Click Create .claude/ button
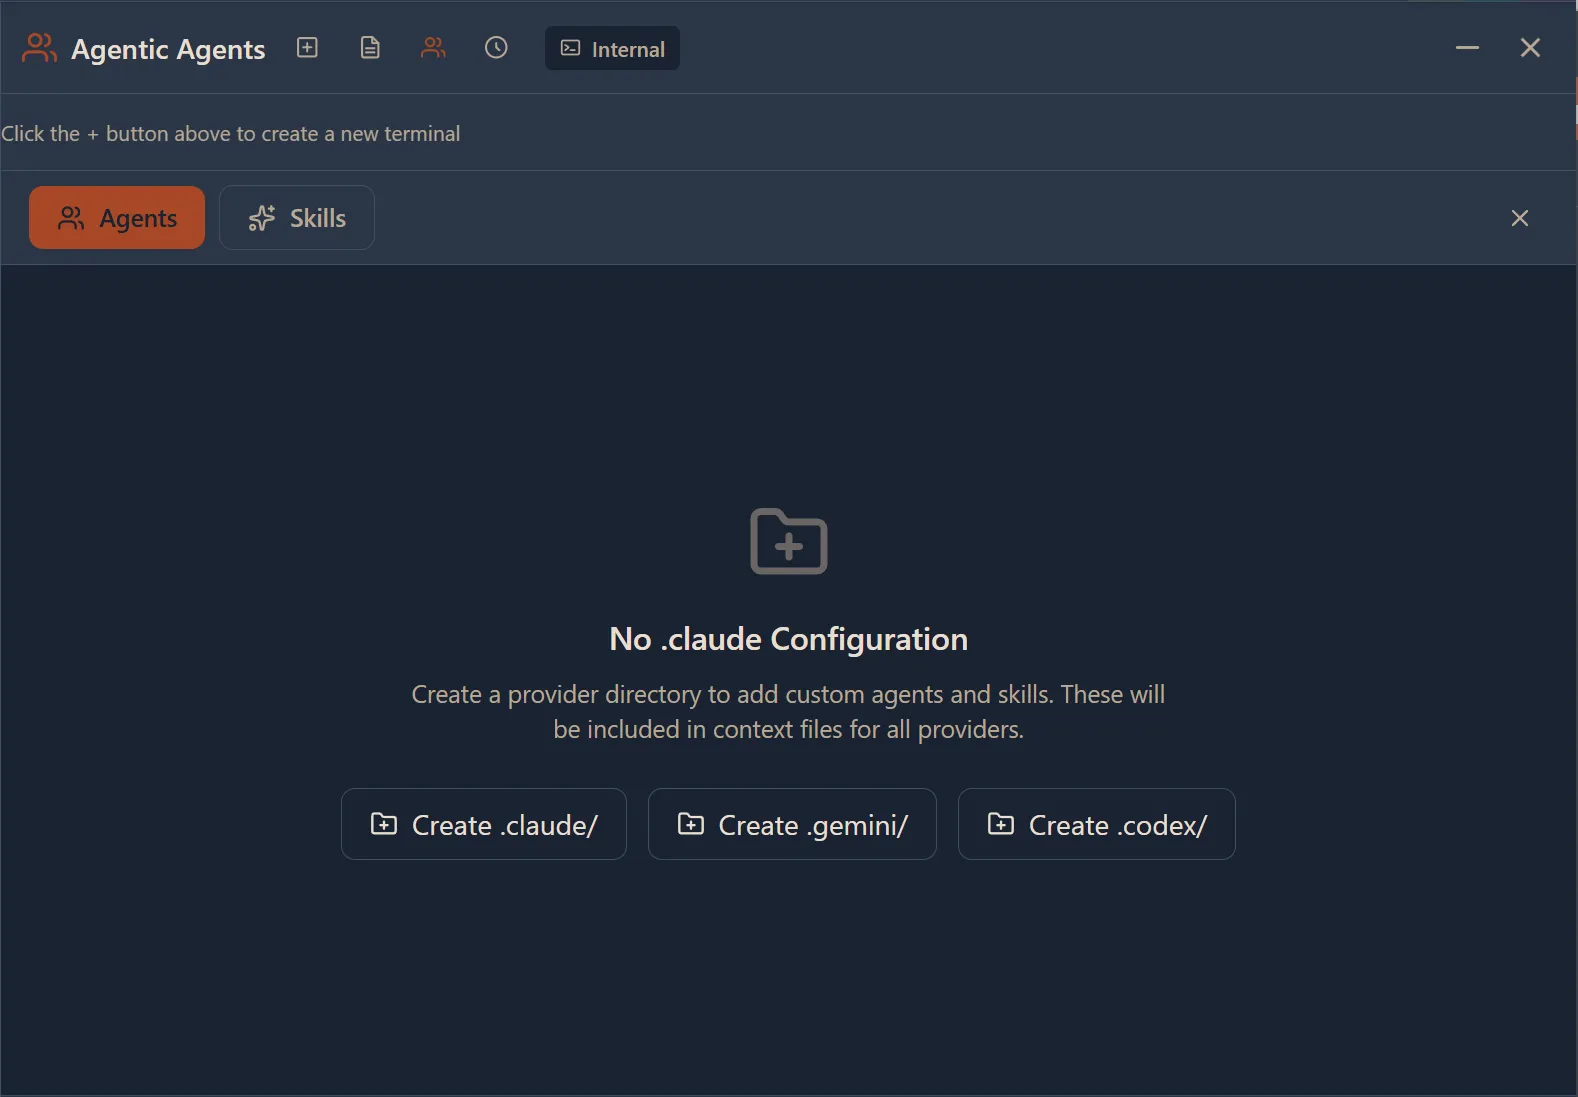The width and height of the screenshot is (1578, 1097). (484, 824)
